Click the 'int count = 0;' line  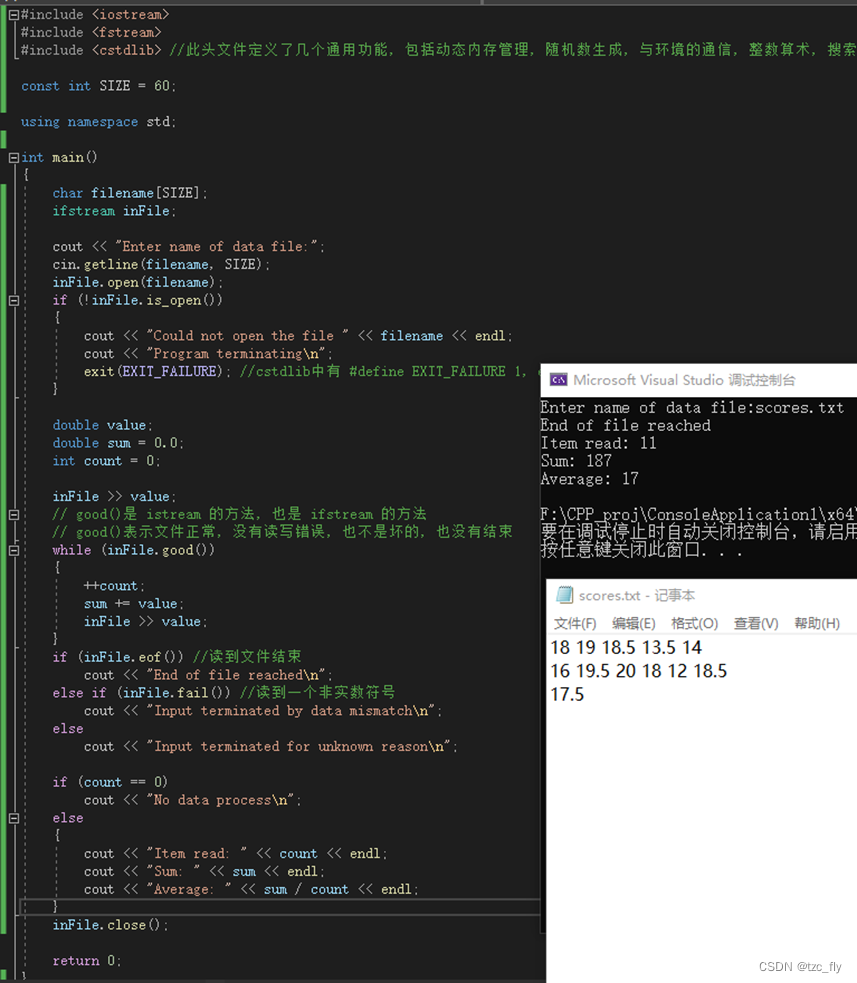pos(106,461)
